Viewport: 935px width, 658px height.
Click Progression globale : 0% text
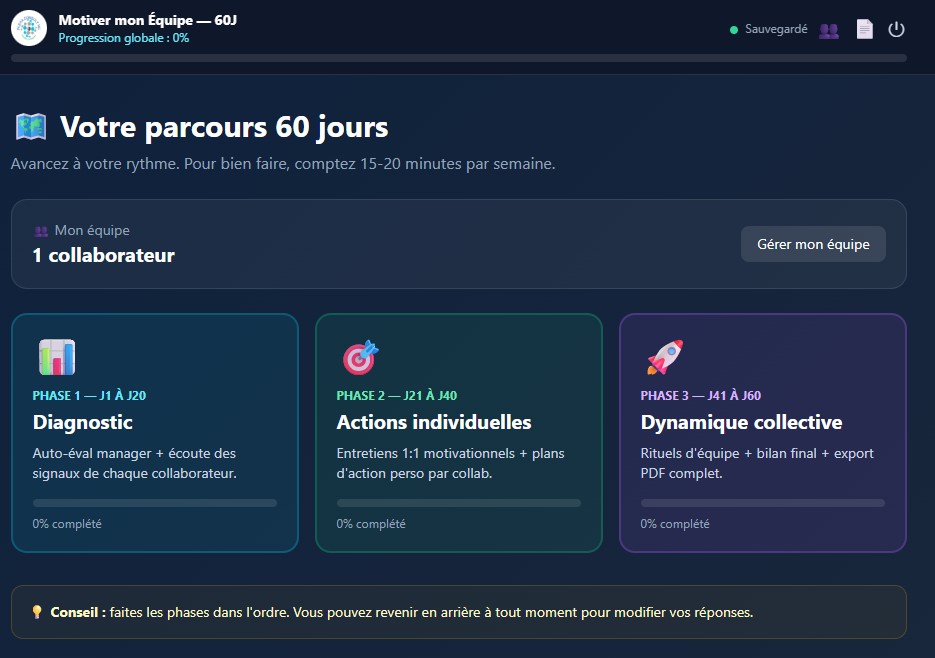click(x=123, y=38)
